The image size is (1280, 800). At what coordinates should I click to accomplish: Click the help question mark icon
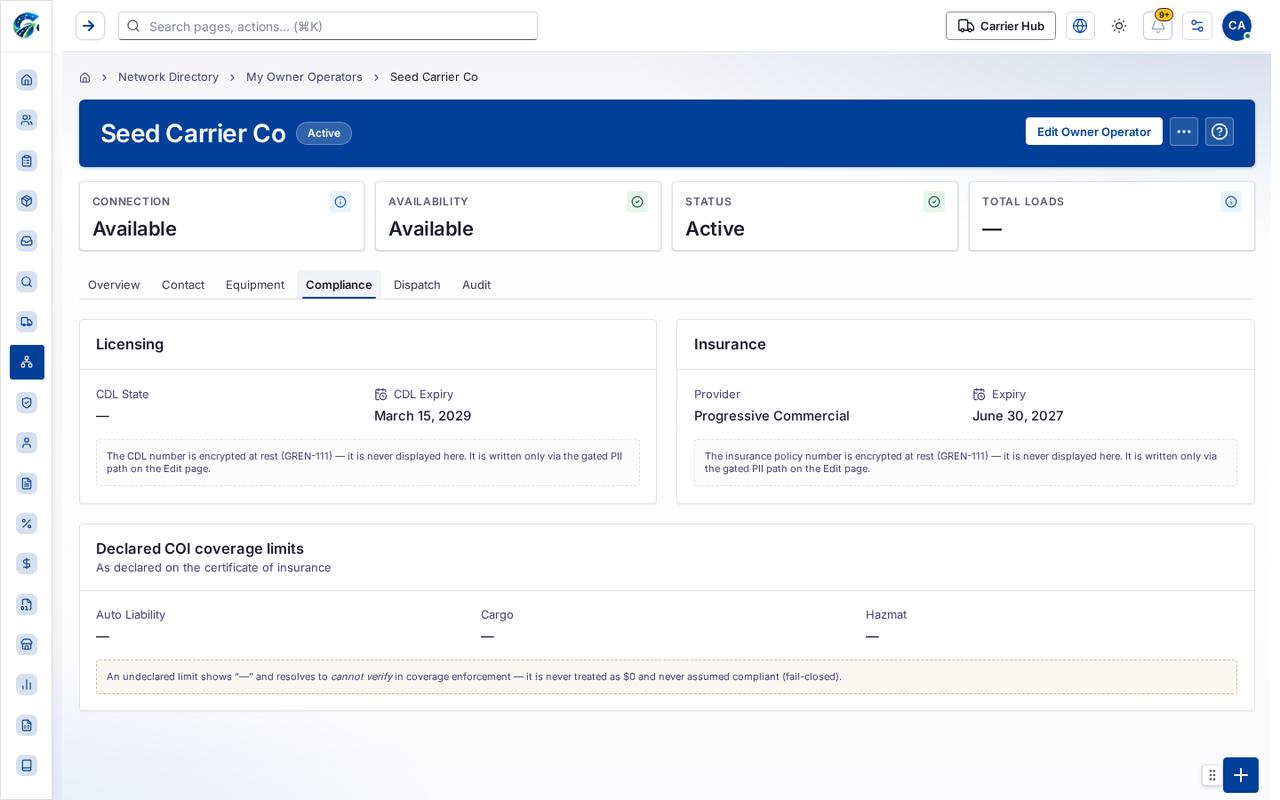[x=1219, y=132]
